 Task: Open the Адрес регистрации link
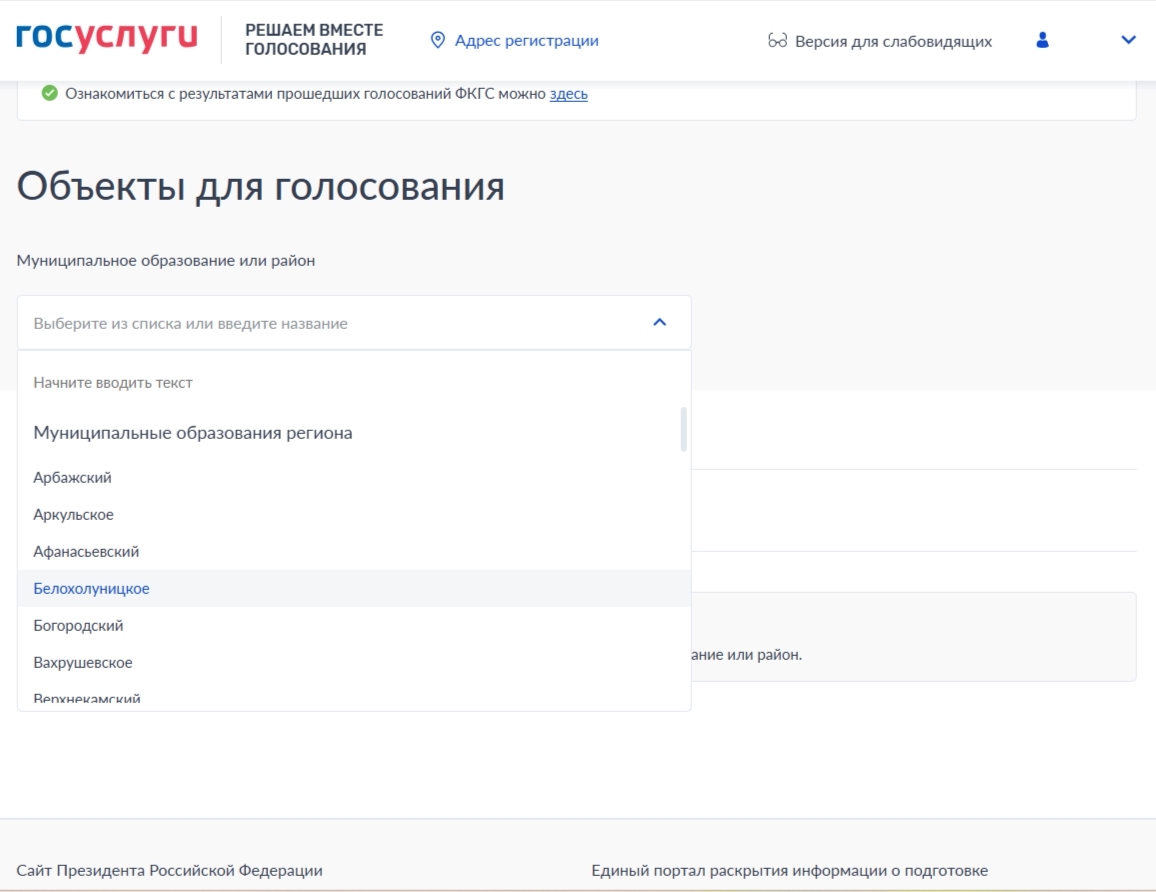(x=526, y=41)
